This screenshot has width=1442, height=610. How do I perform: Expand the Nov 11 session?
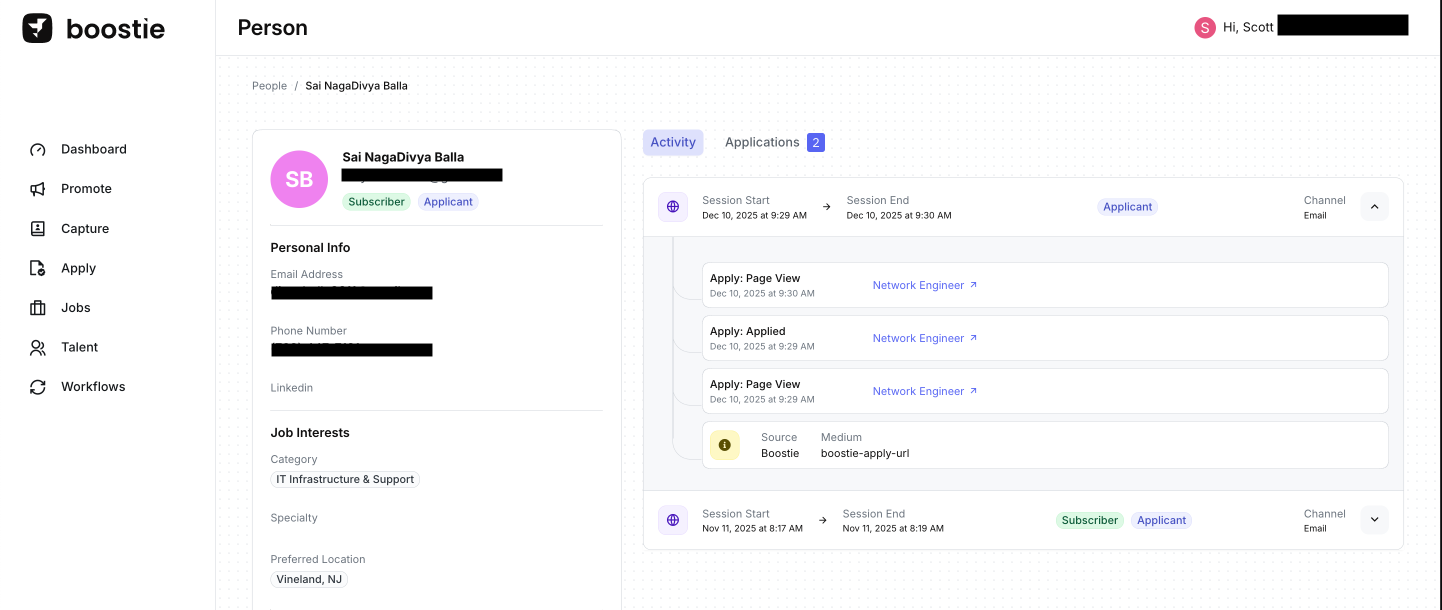click(1374, 520)
